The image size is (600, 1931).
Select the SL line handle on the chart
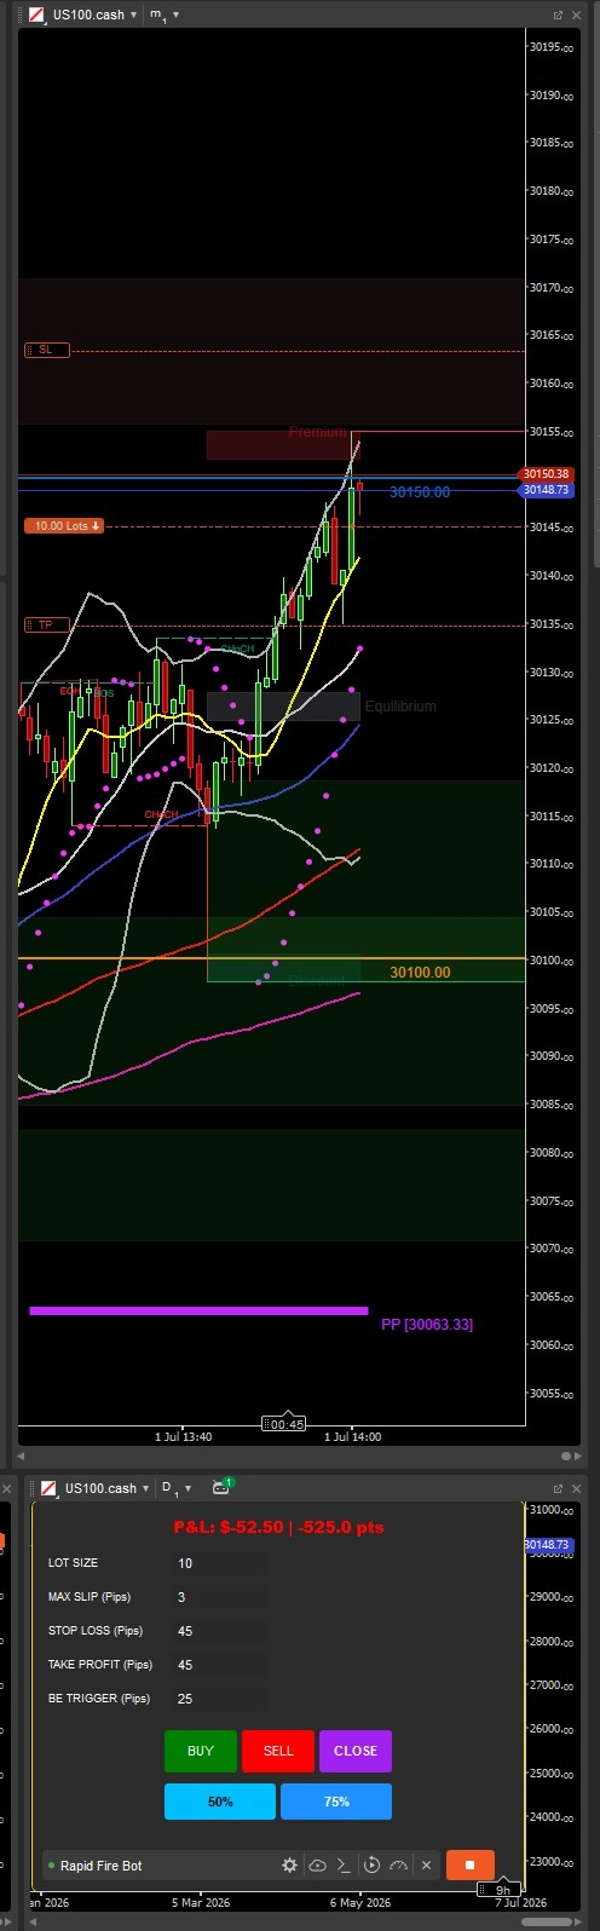[47, 350]
